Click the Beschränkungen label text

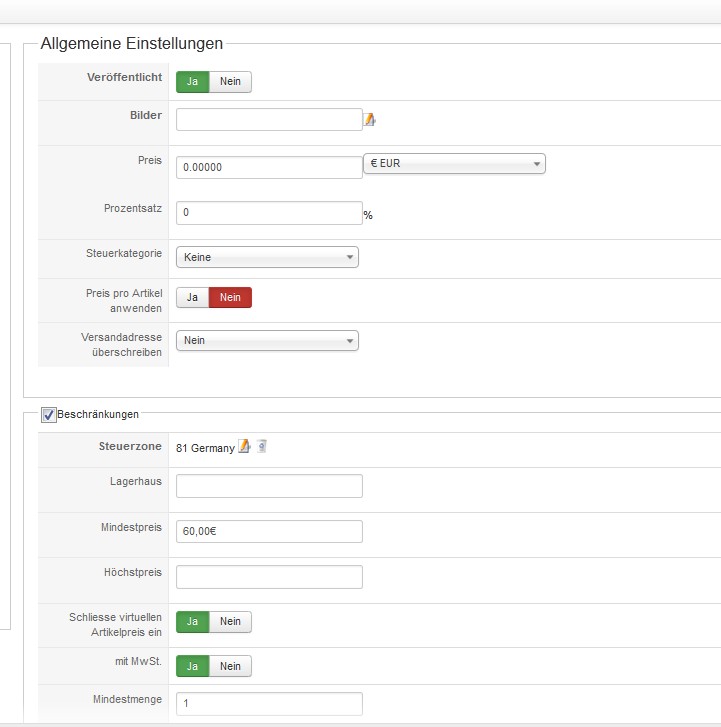point(98,415)
